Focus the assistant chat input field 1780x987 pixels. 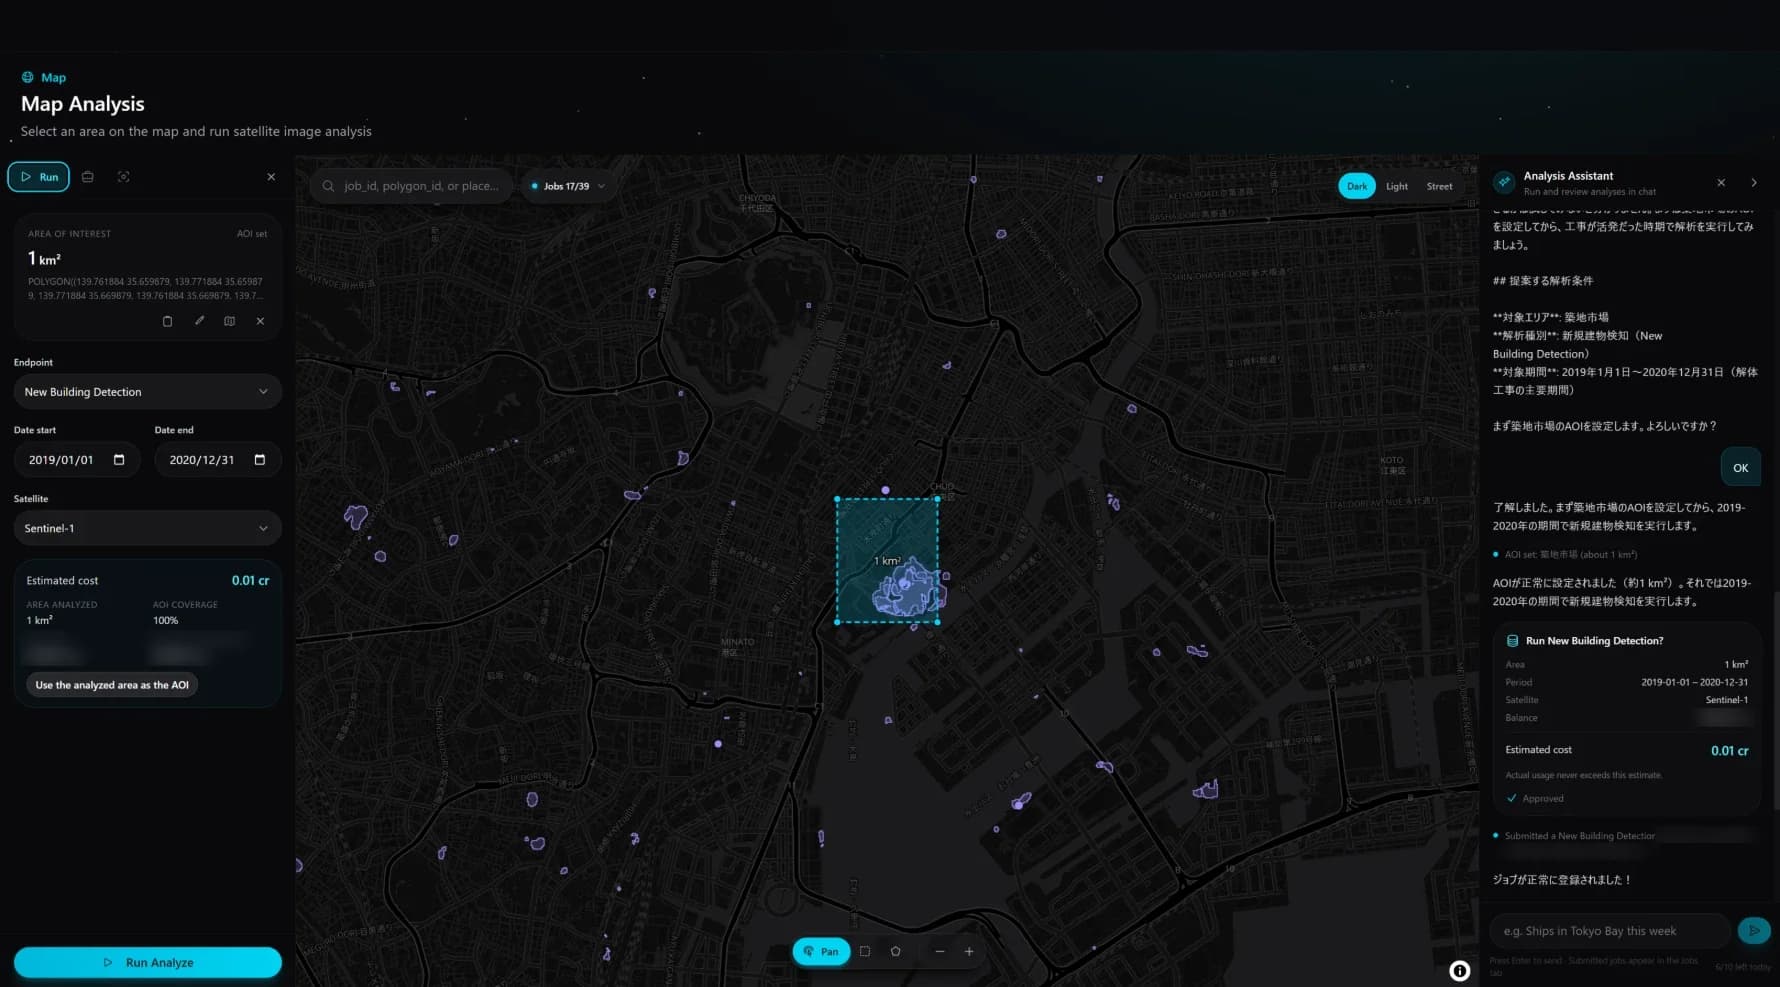pos(1610,930)
